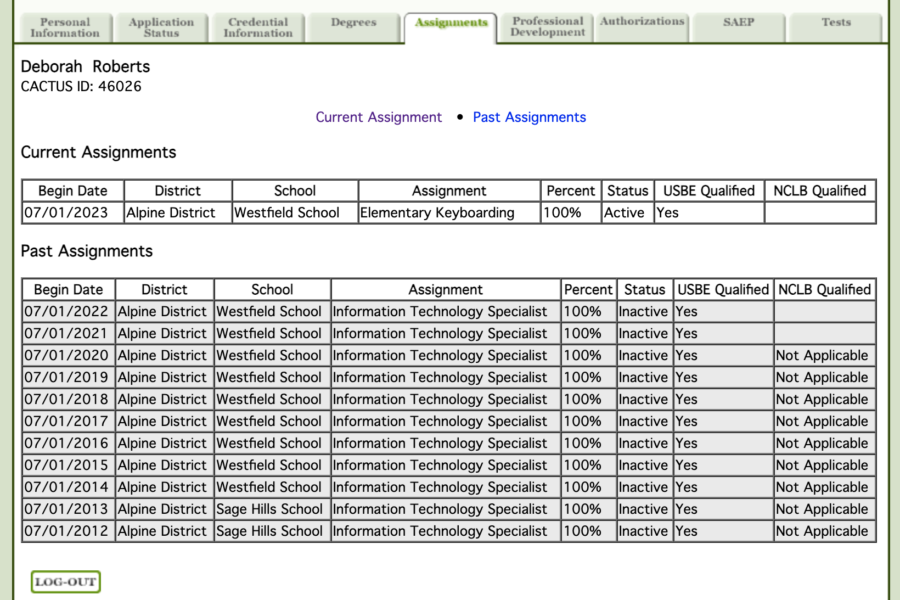Image resolution: width=900 pixels, height=600 pixels.
Task: Click the Active status cell
Action: tap(628, 212)
